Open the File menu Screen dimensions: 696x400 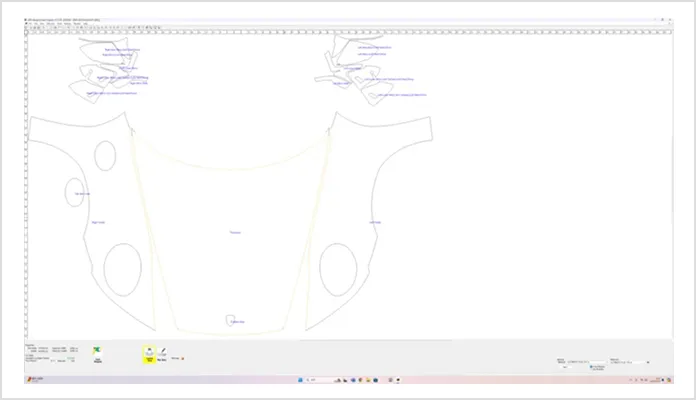[x=27, y=23]
